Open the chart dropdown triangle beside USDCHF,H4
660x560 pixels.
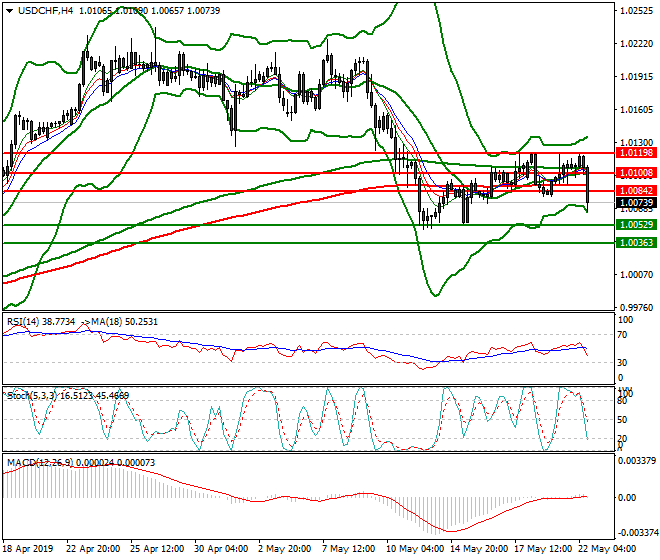coord(9,11)
